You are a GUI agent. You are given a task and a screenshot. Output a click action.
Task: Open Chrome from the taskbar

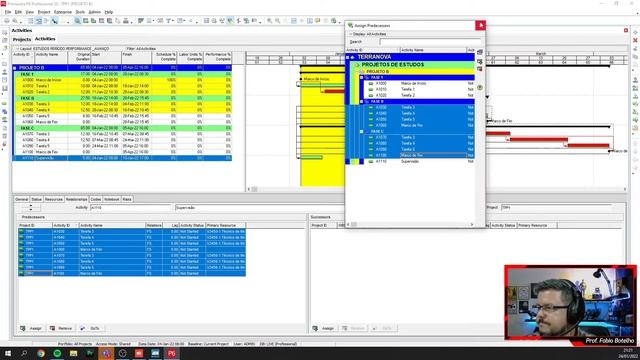coord(41,353)
